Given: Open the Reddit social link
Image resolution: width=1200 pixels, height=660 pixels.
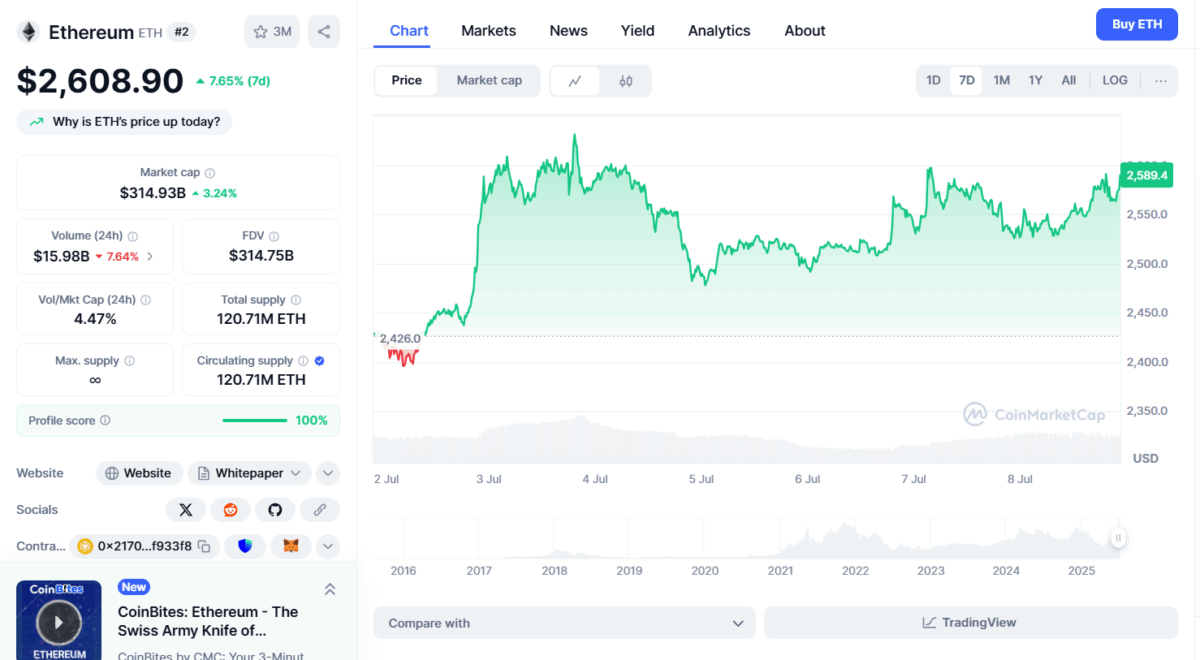Looking at the screenshot, I should (x=231, y=510).
